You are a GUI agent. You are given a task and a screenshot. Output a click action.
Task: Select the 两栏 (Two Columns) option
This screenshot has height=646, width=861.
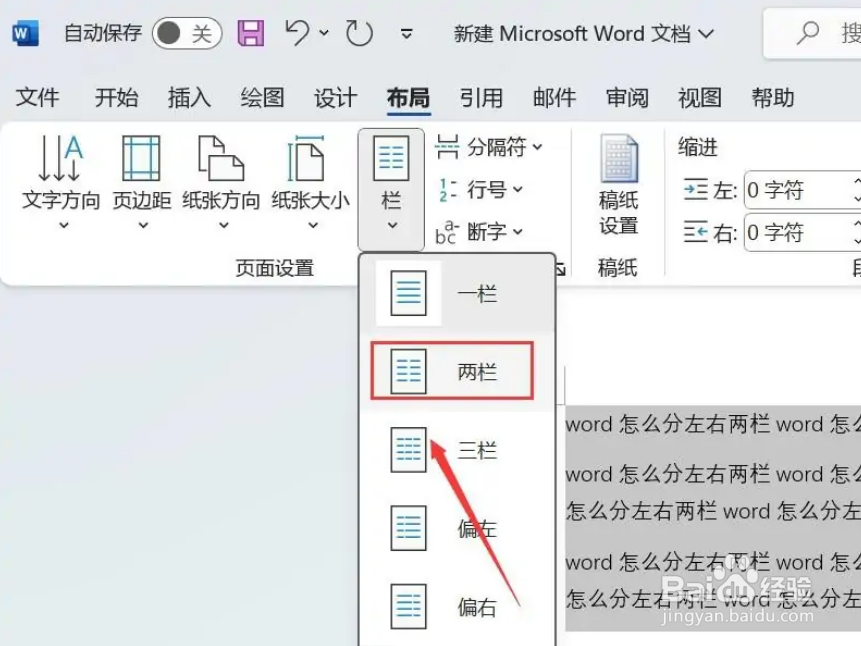click(452, 369)
